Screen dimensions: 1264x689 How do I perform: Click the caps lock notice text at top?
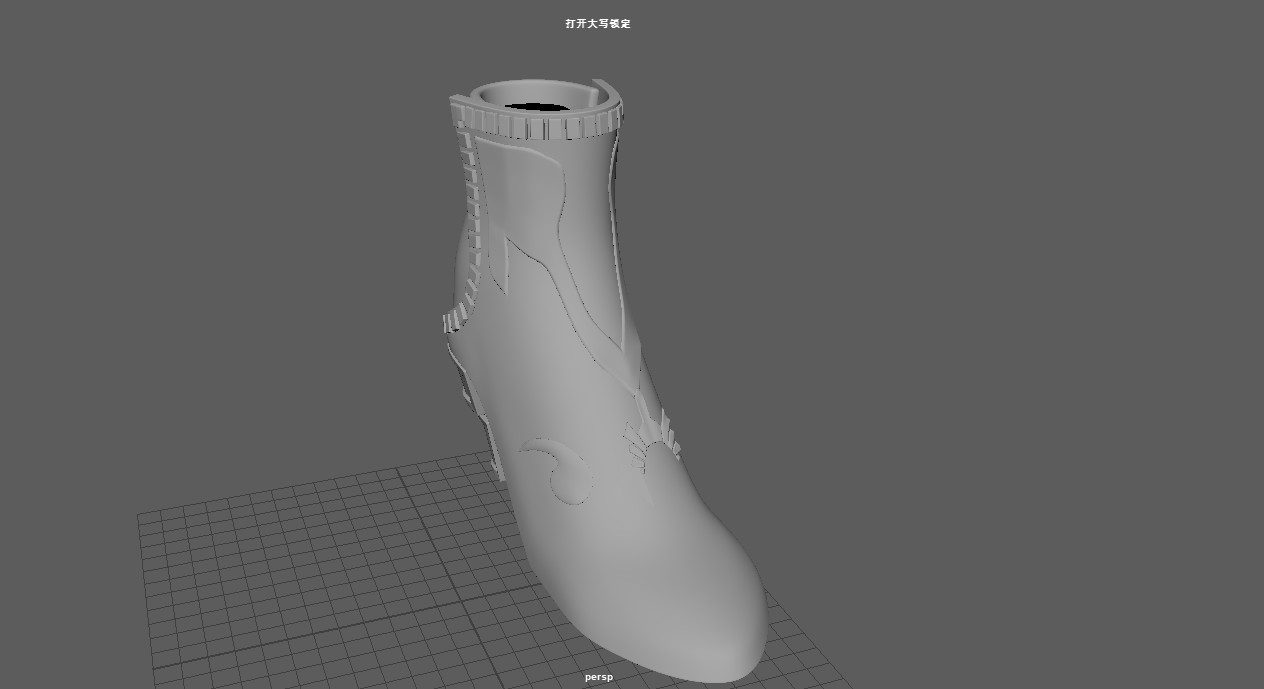[x=597, y=23]
